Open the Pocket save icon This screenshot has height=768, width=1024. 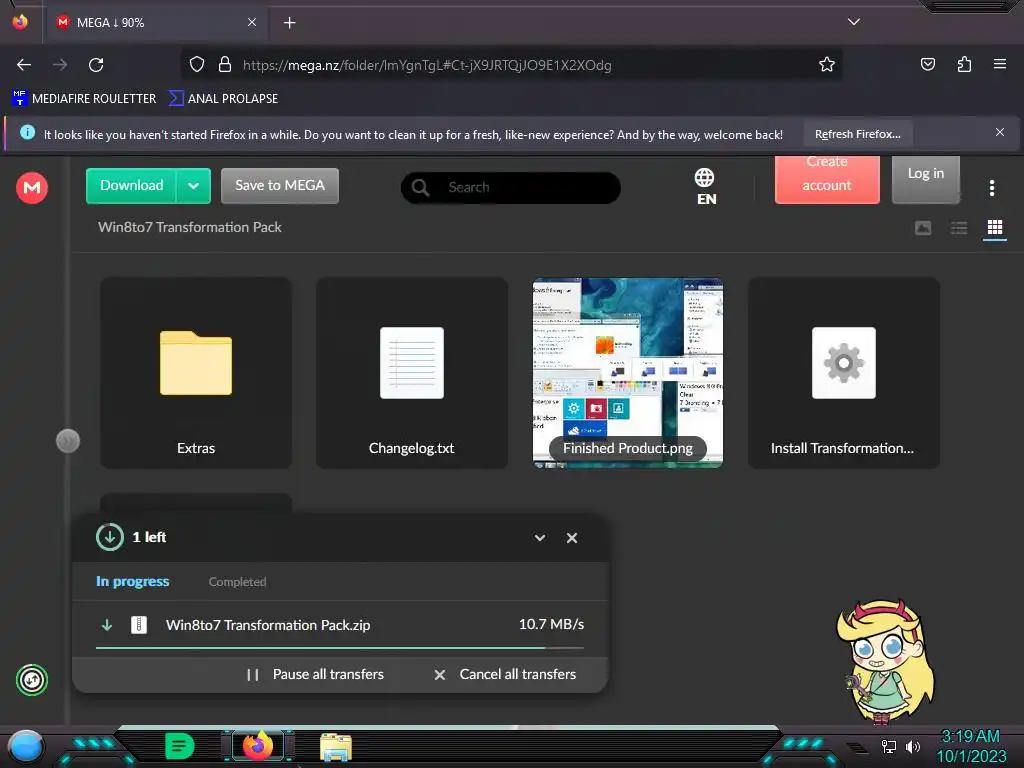[x=927, y=64]
